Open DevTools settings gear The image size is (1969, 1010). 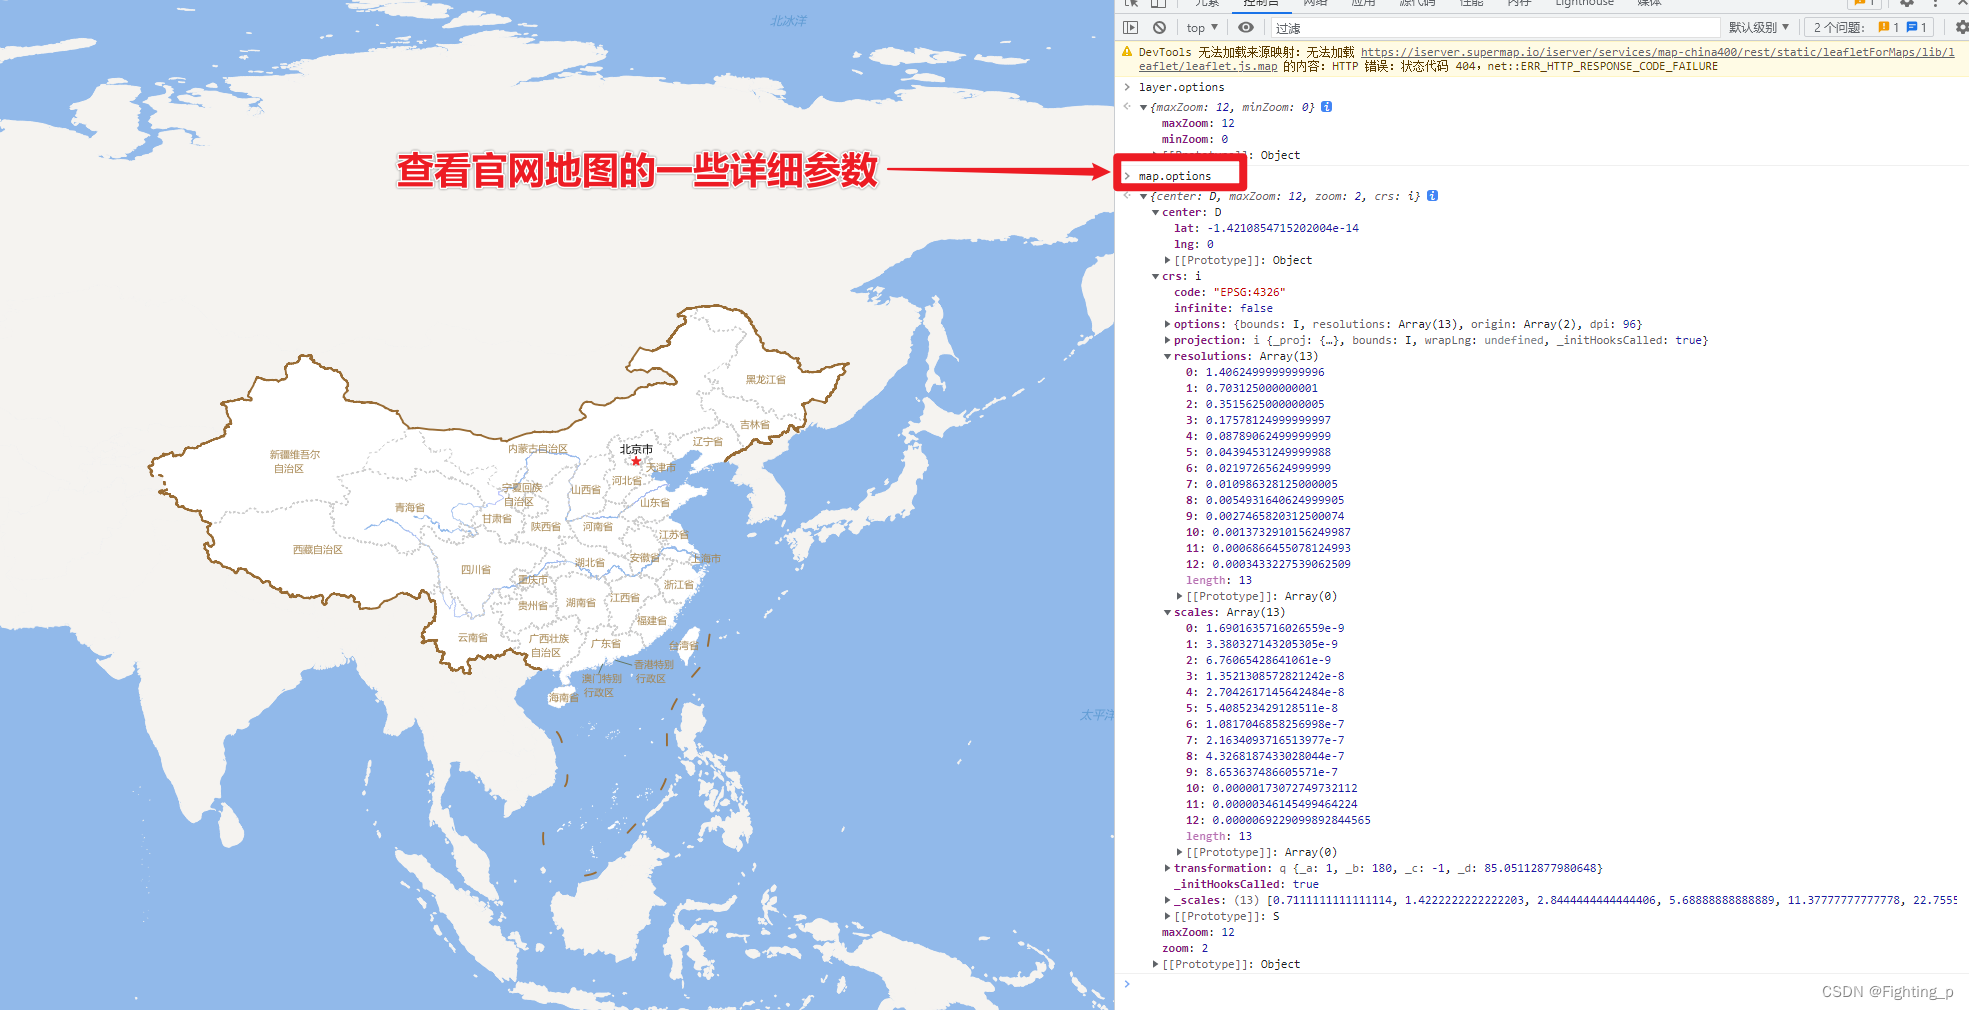pyautogui.click(x=1908, y=4)
